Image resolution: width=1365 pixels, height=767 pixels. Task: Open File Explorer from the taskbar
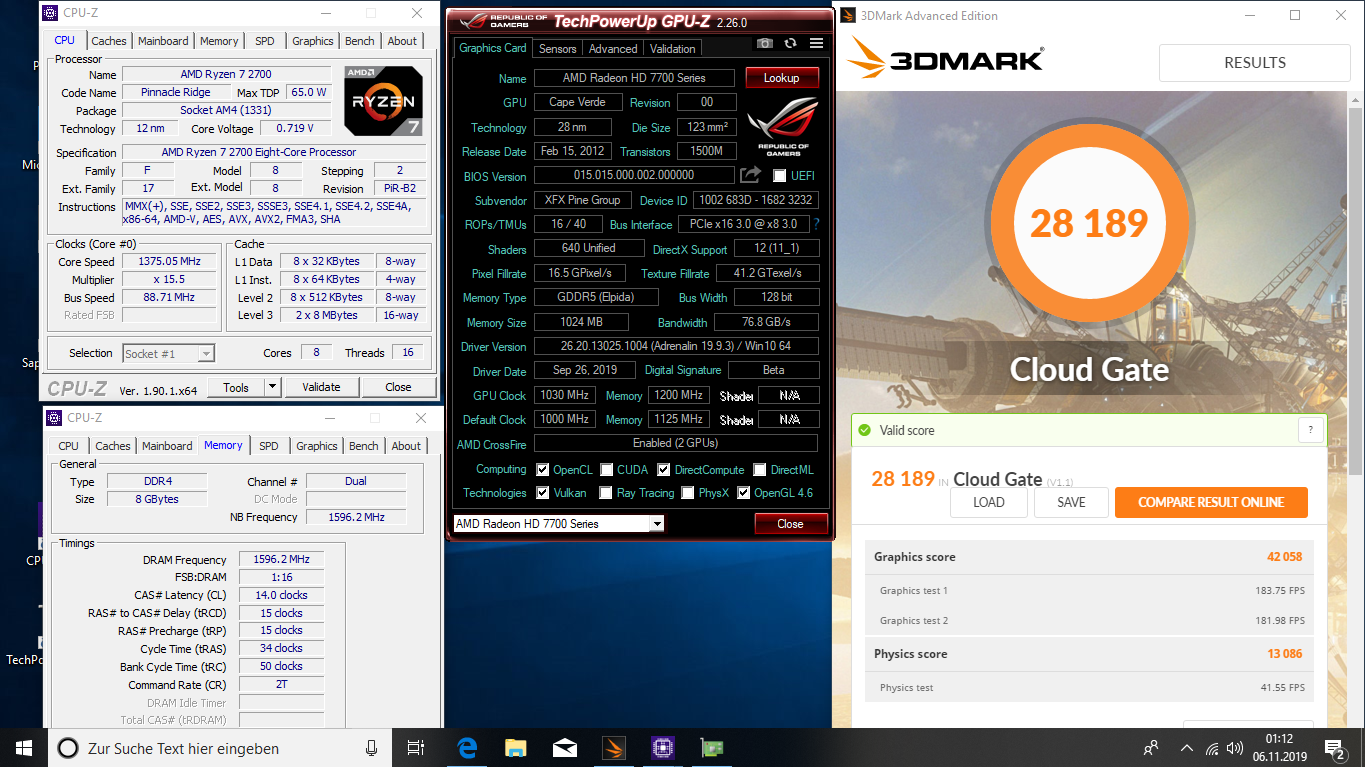516,748
